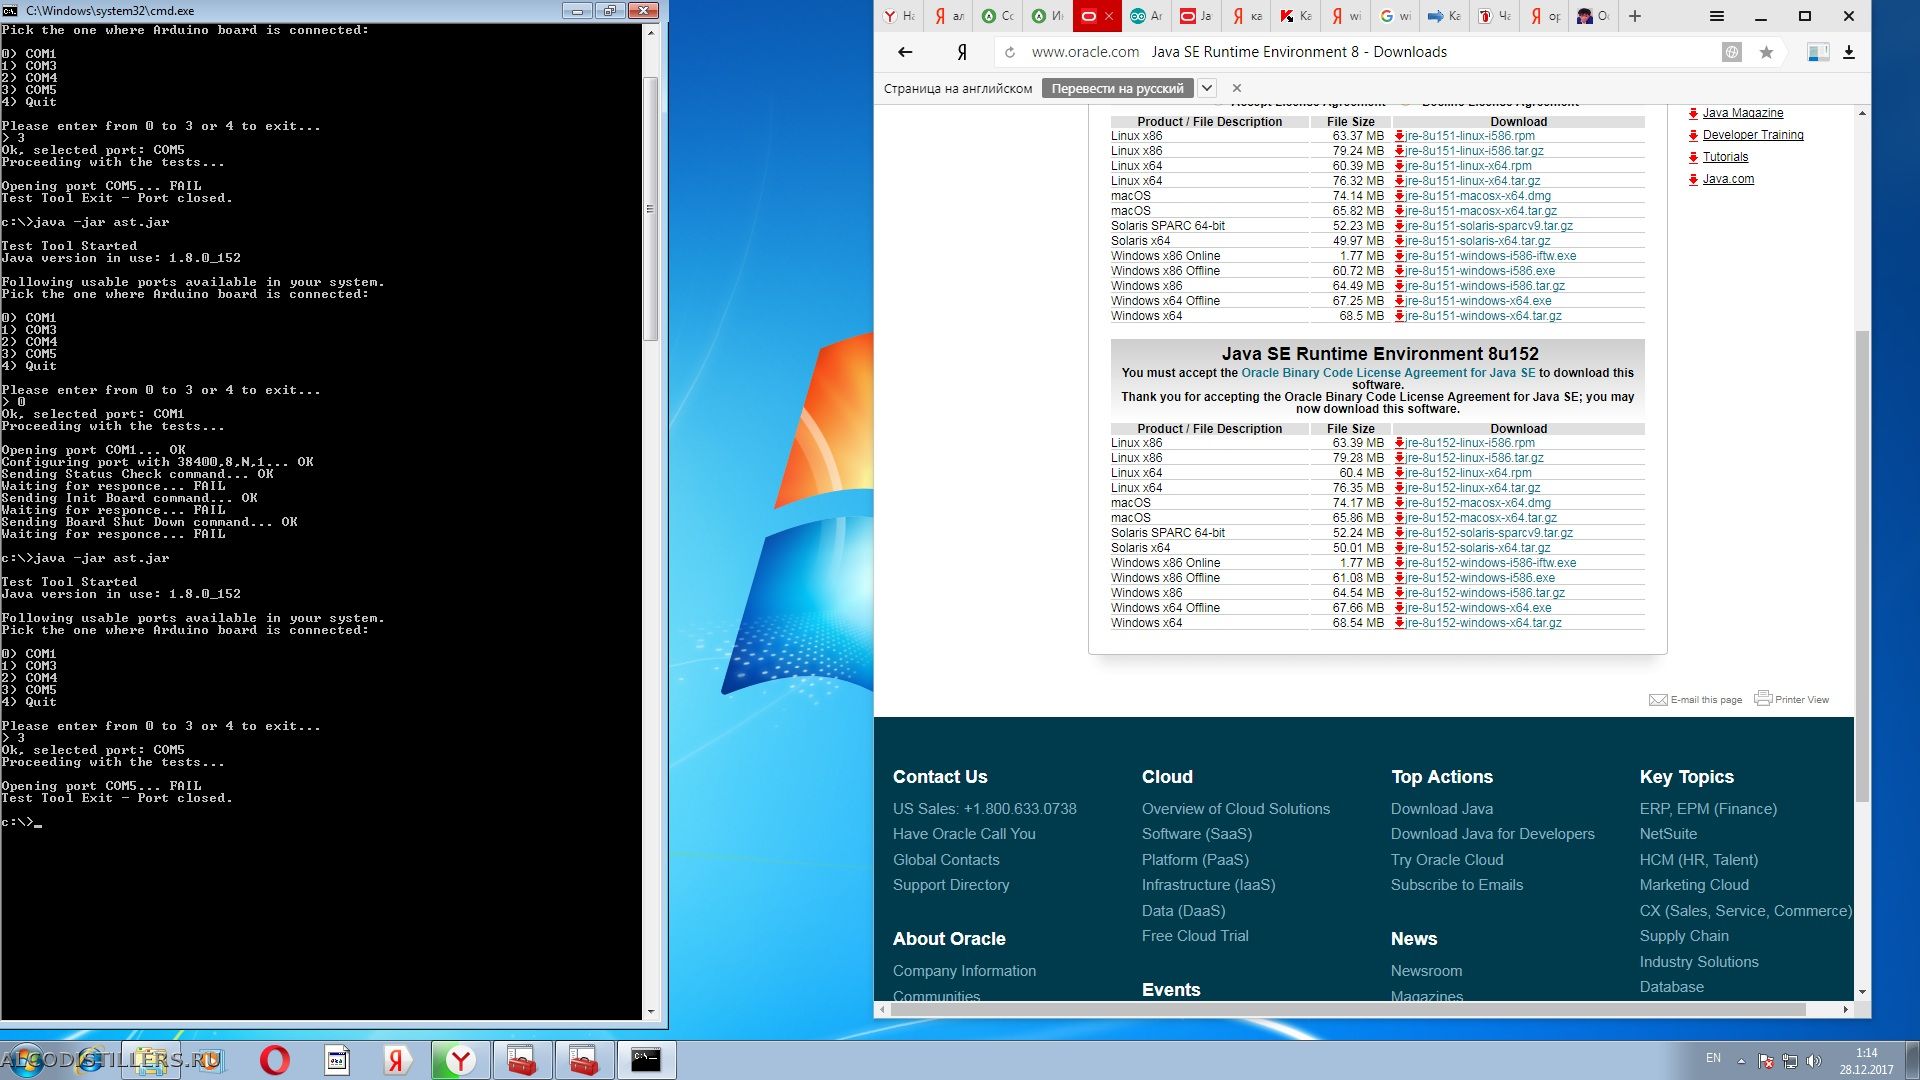Image resolution: width=1920 pixels, height=1080 pixels.
Task: Click the Yandex home logo button
Action: pyautogui.click(x=961, y=52)
